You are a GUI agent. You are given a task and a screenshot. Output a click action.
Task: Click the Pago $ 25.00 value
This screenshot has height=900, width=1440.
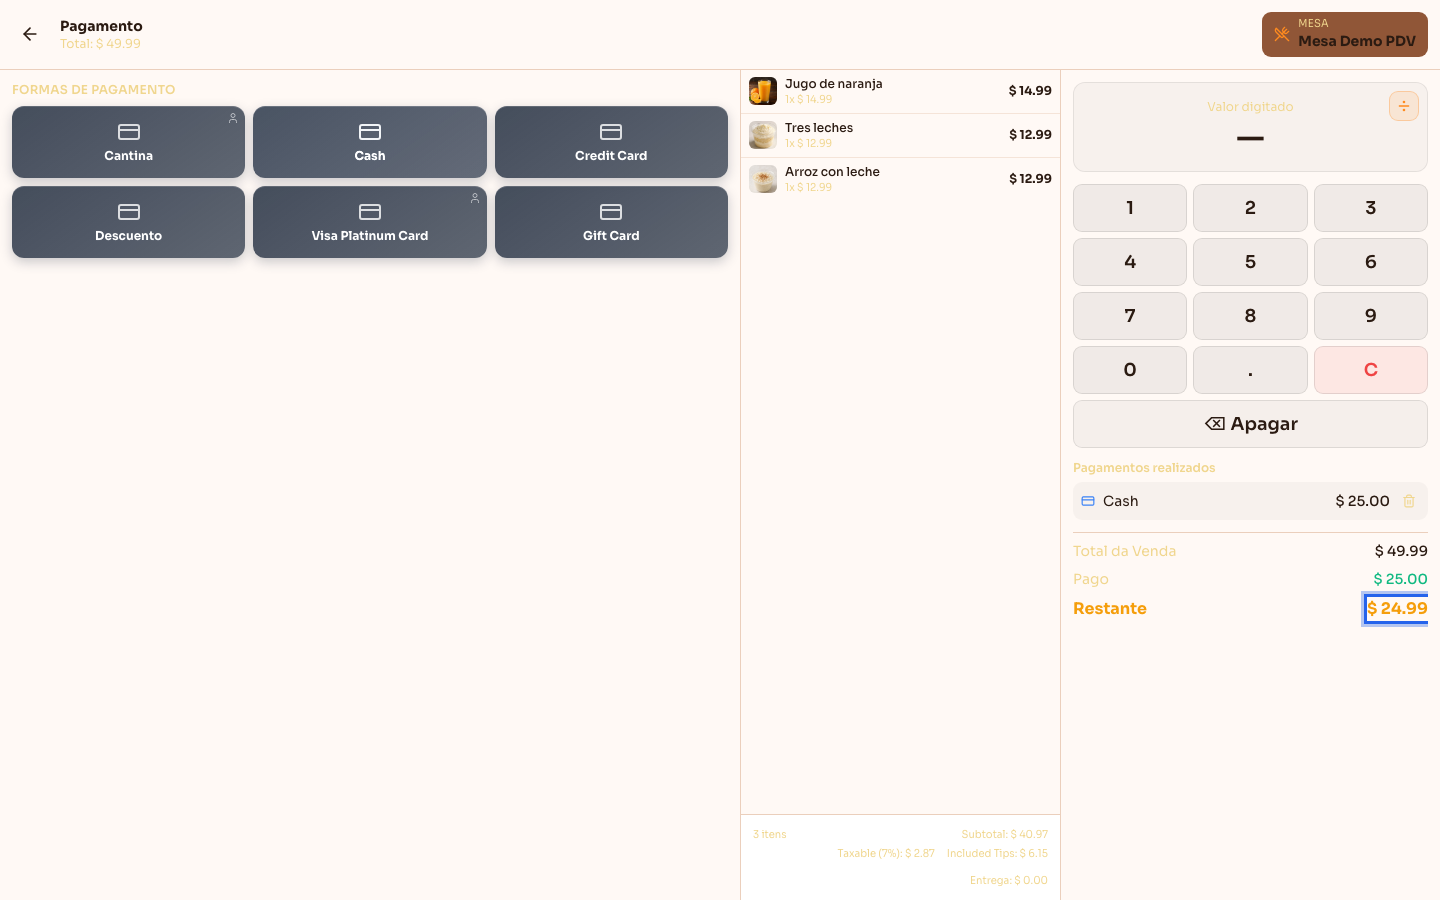tap(1400, 579)
